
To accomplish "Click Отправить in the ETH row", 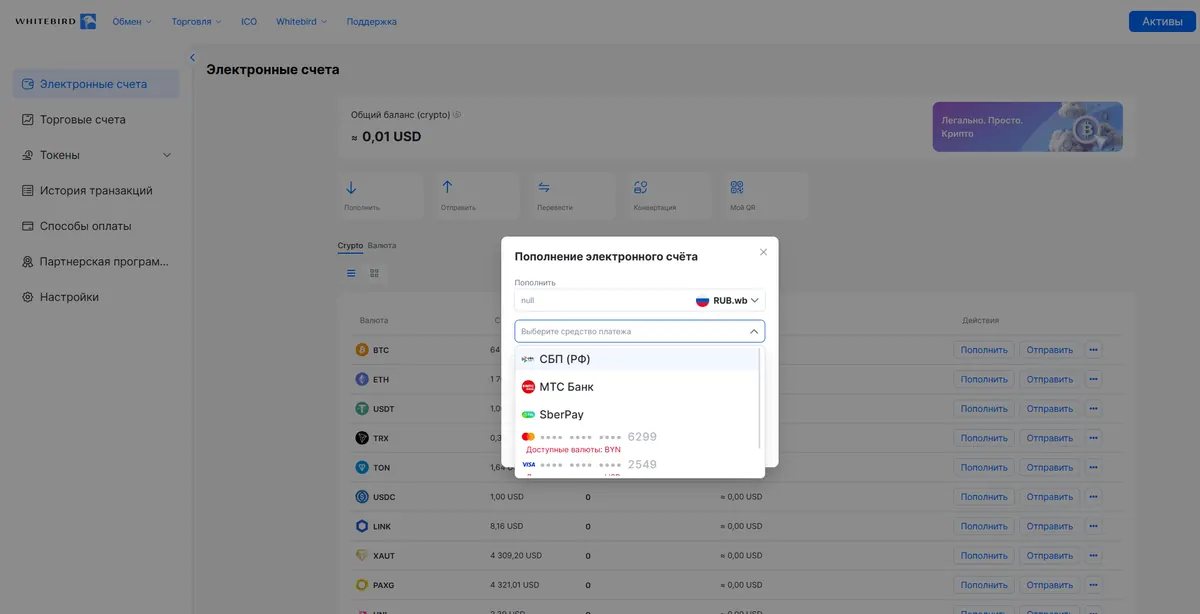I will 1050,380.
